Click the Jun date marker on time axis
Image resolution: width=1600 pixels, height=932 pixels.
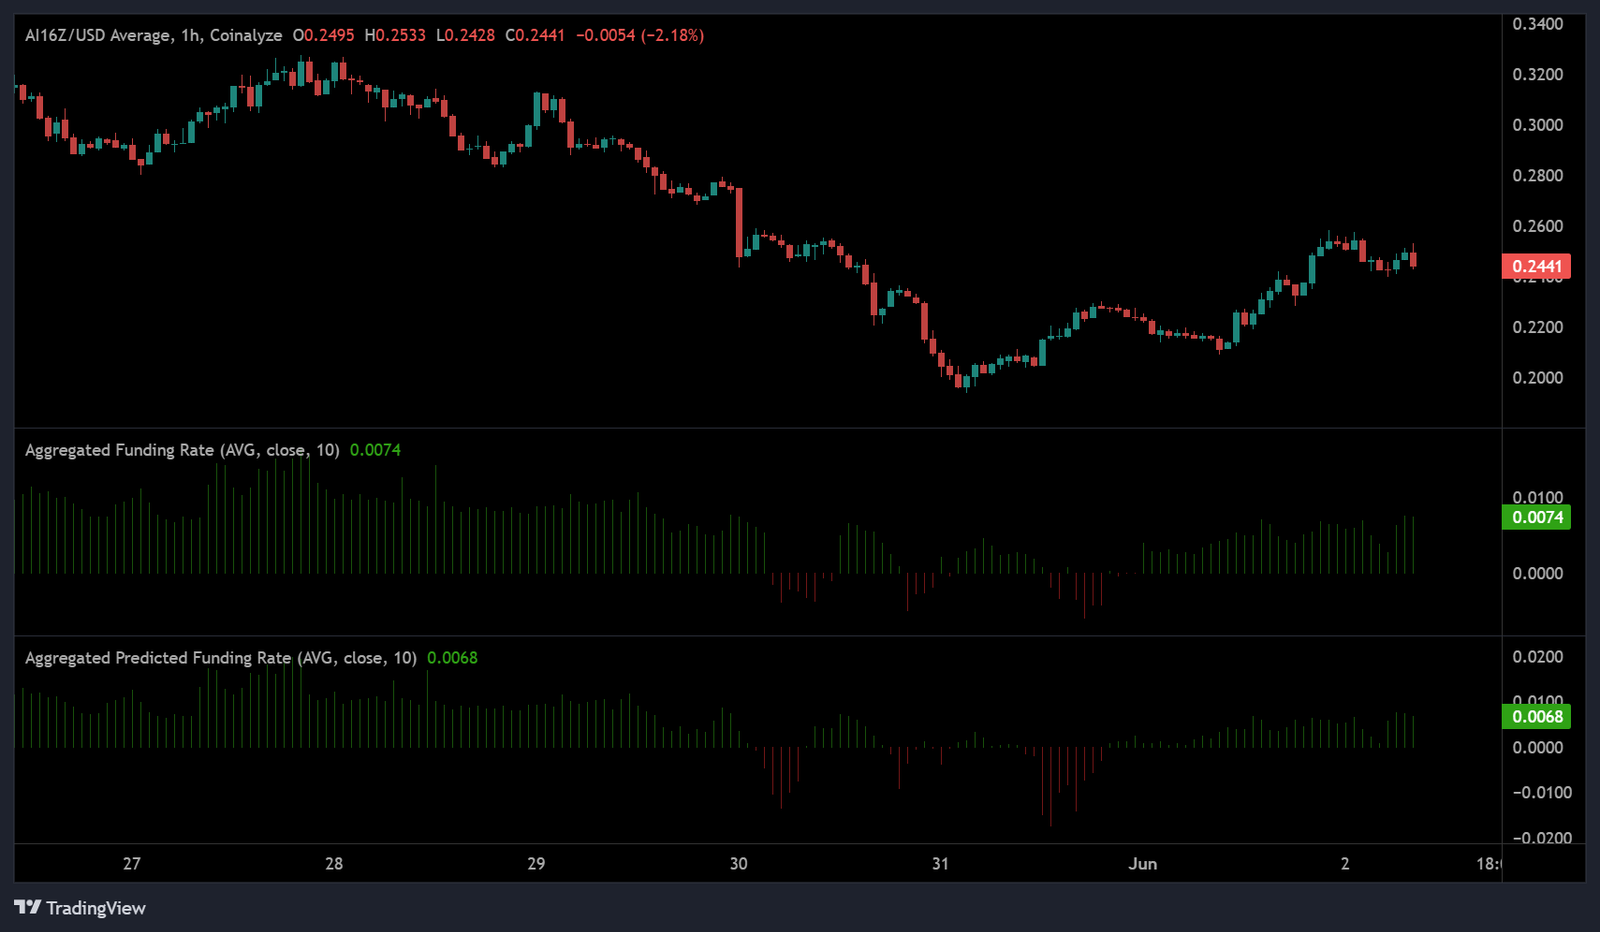click(x=1143, y=864)
